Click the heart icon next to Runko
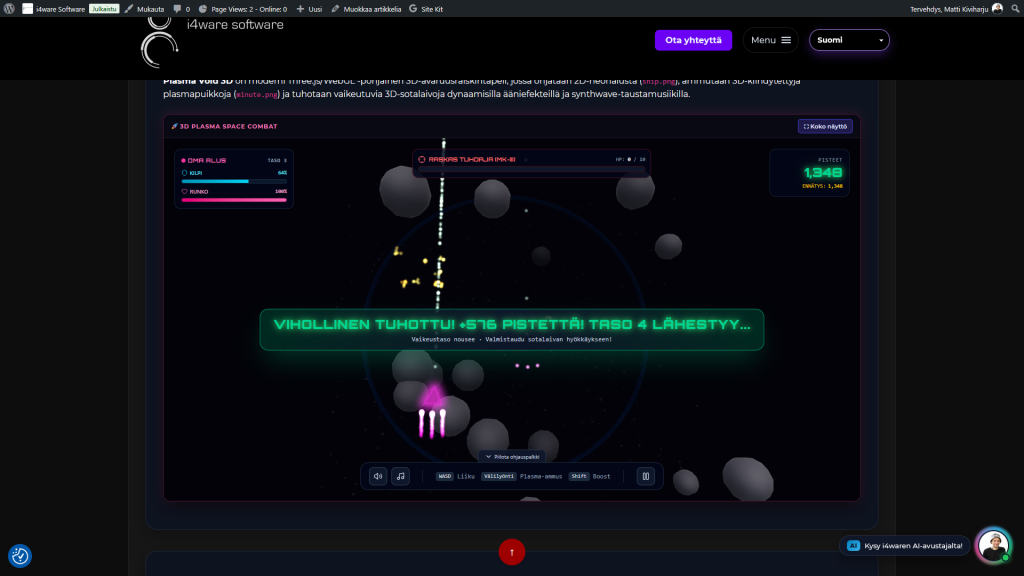This screenshot has height=576, width=1024. coord(184,191)
